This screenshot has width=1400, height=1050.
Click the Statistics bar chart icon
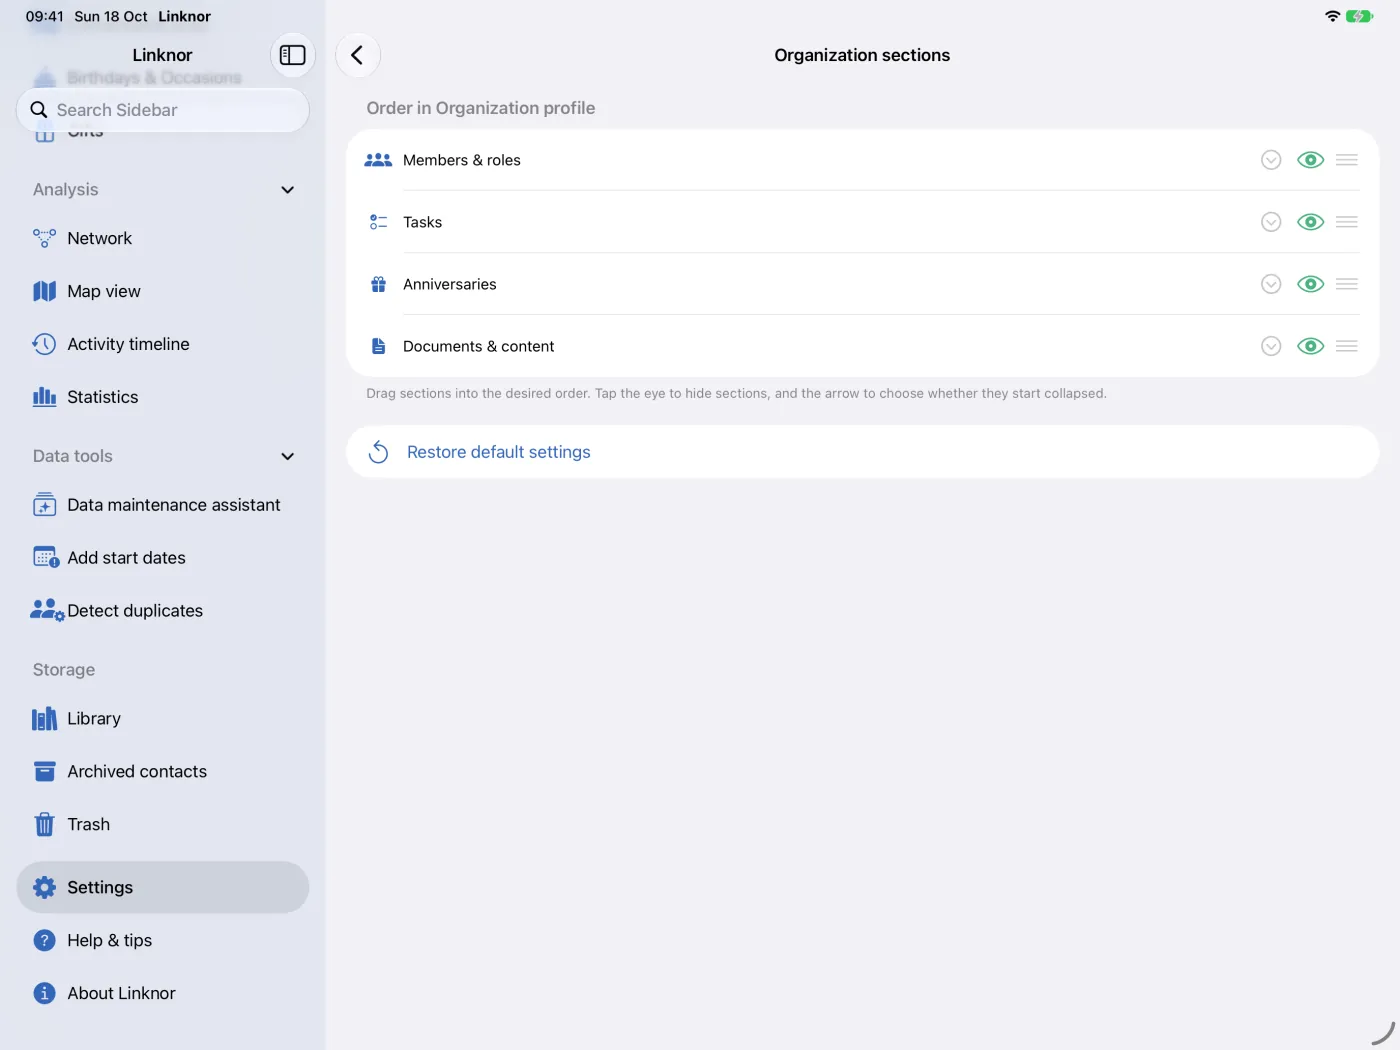tap(44, 397)
